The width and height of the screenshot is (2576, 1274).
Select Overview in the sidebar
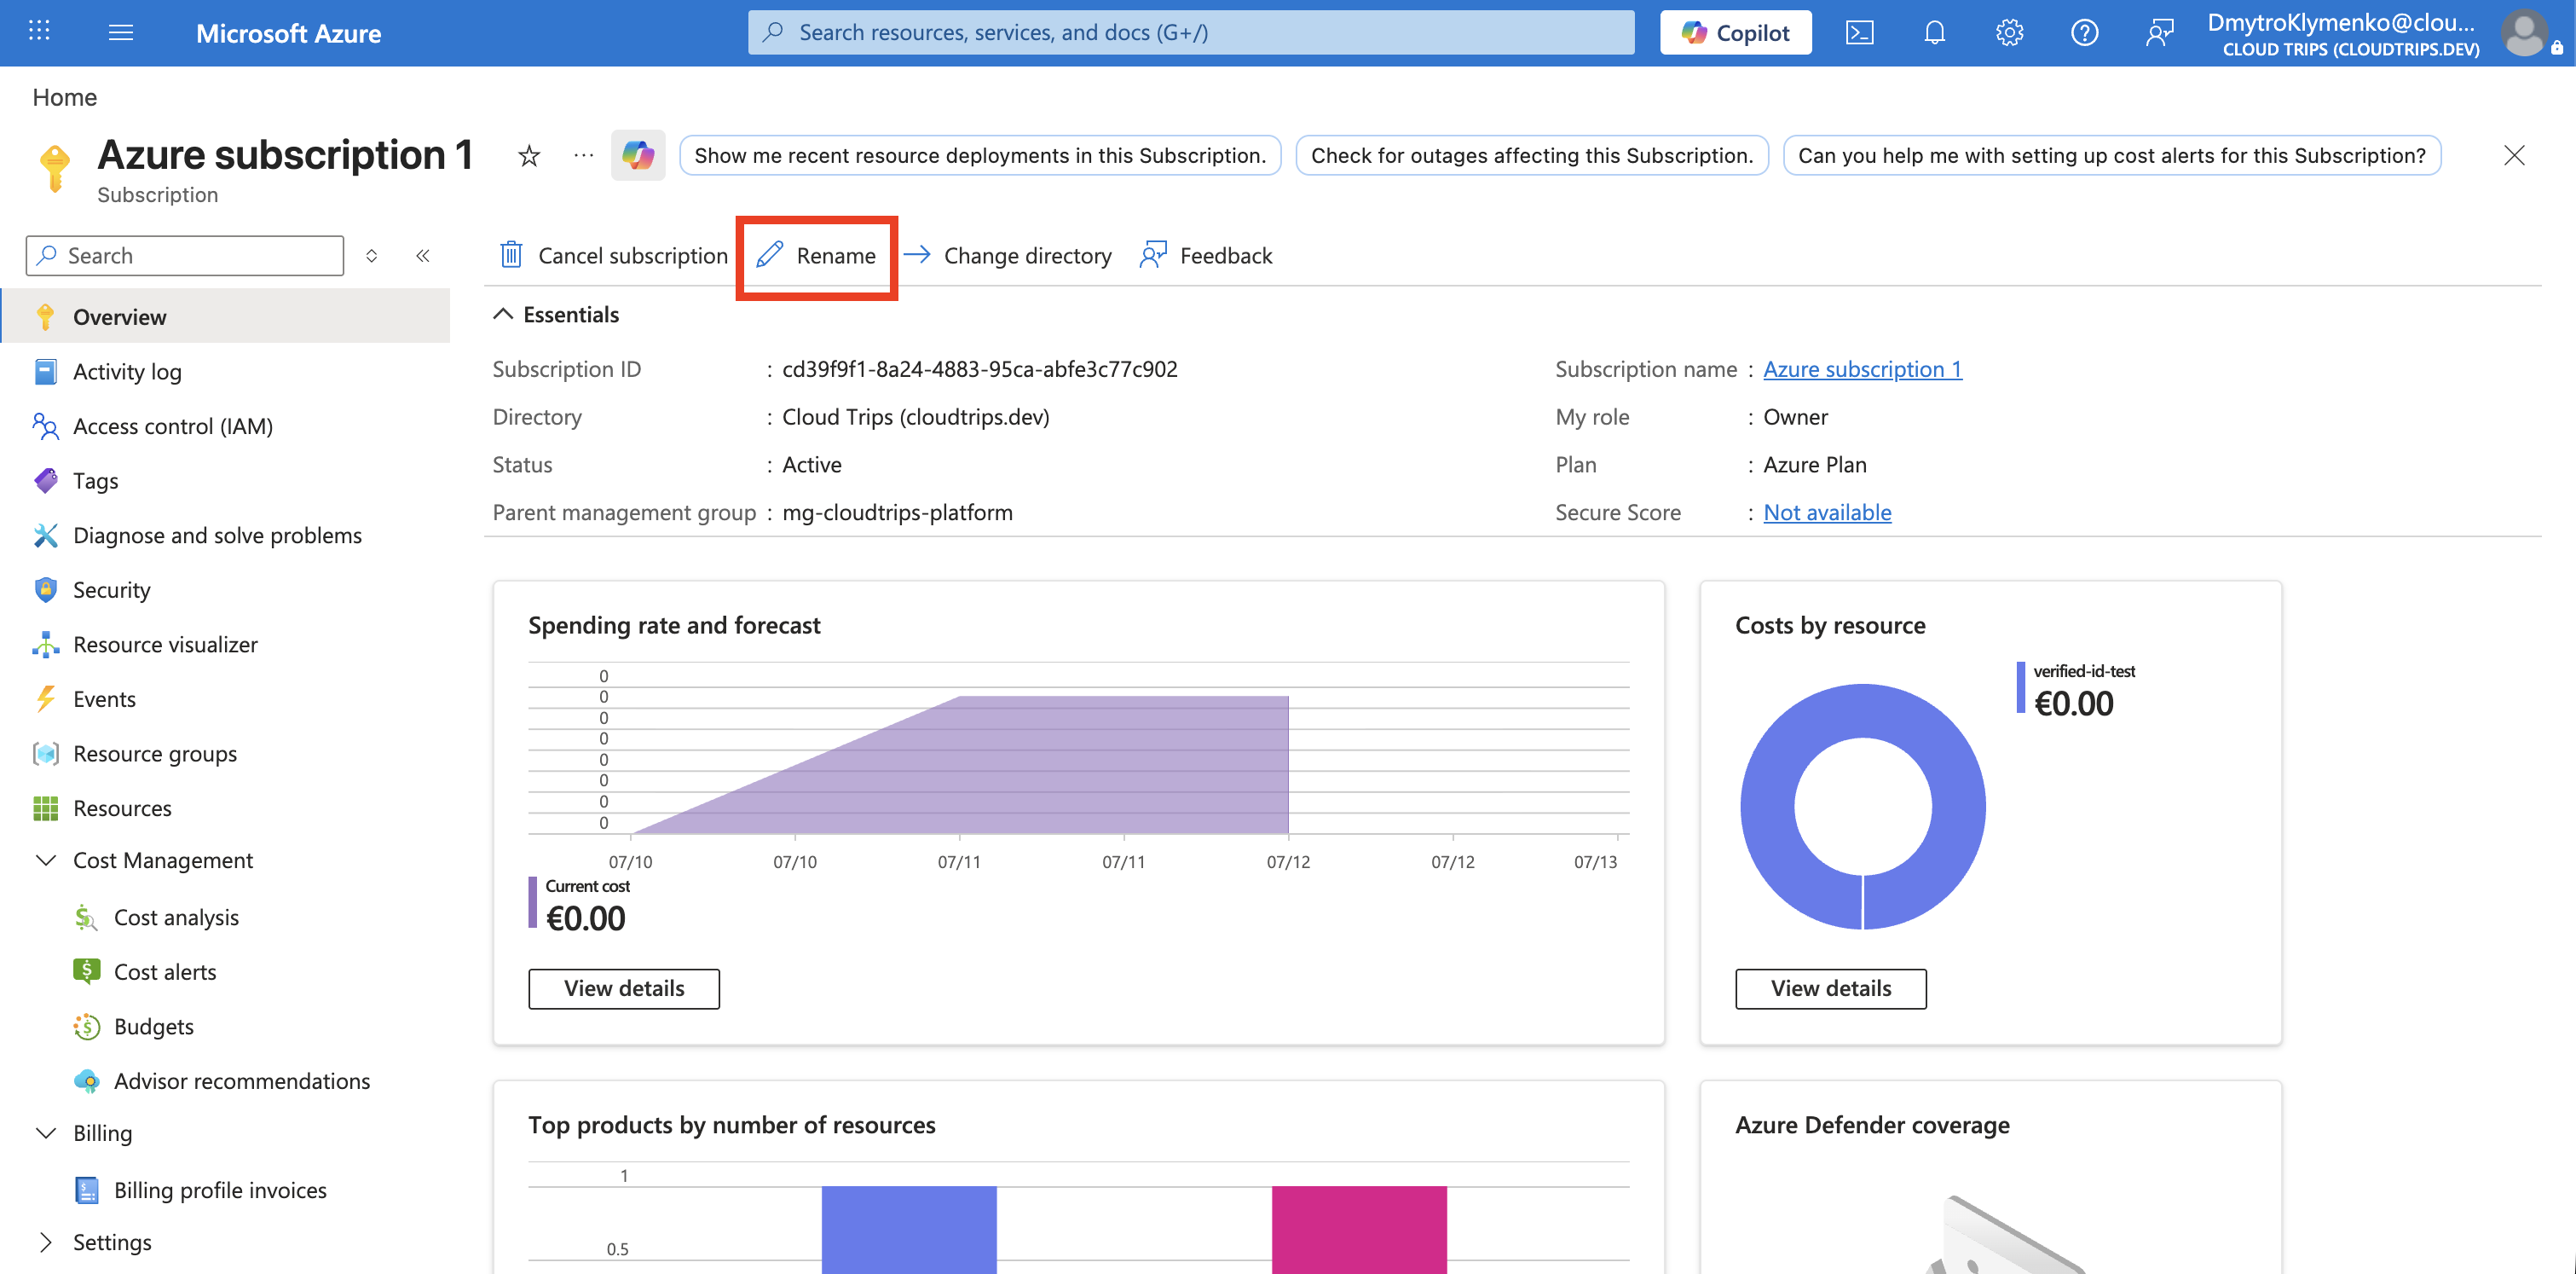click(226, 317)
